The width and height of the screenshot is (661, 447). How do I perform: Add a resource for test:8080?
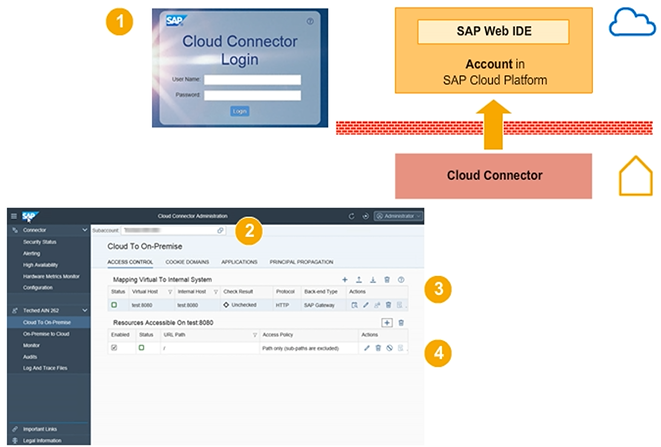click(x=387, y=322)
